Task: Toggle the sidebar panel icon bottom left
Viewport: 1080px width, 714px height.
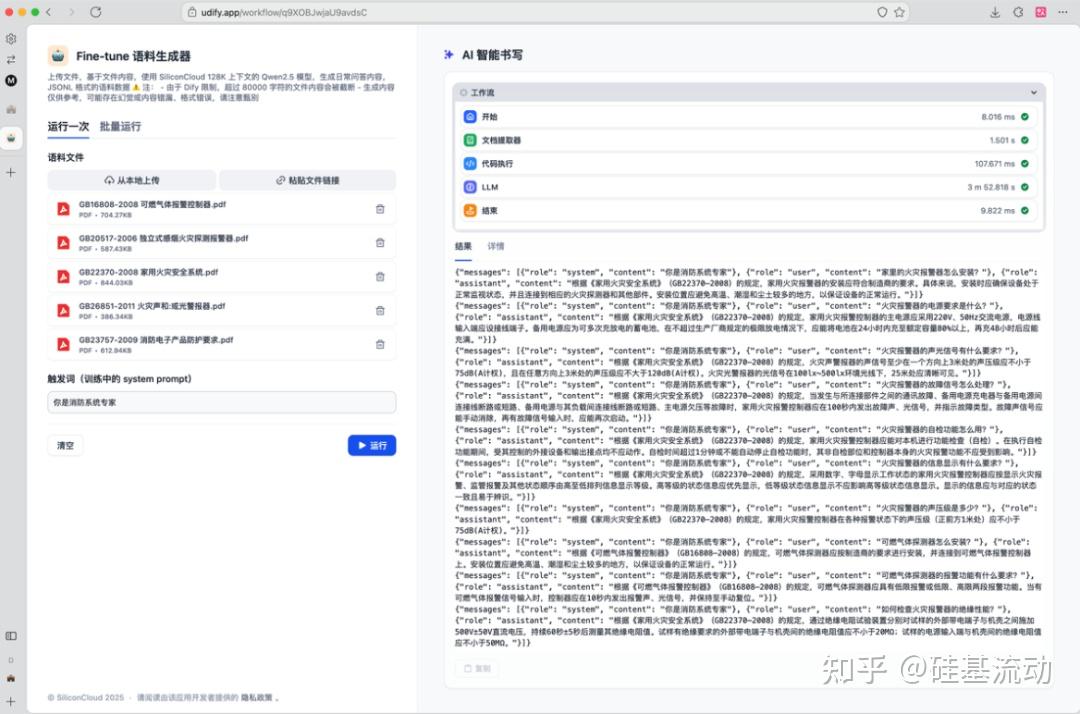Action: (x=11, y=636)
